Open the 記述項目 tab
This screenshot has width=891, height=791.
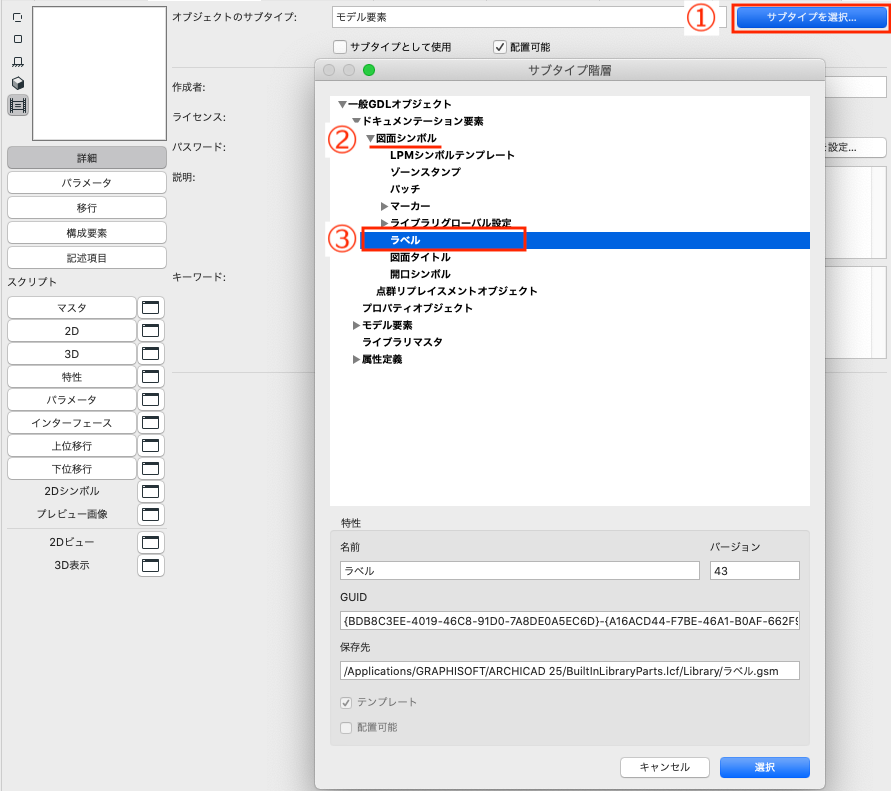tap(87, 258)
